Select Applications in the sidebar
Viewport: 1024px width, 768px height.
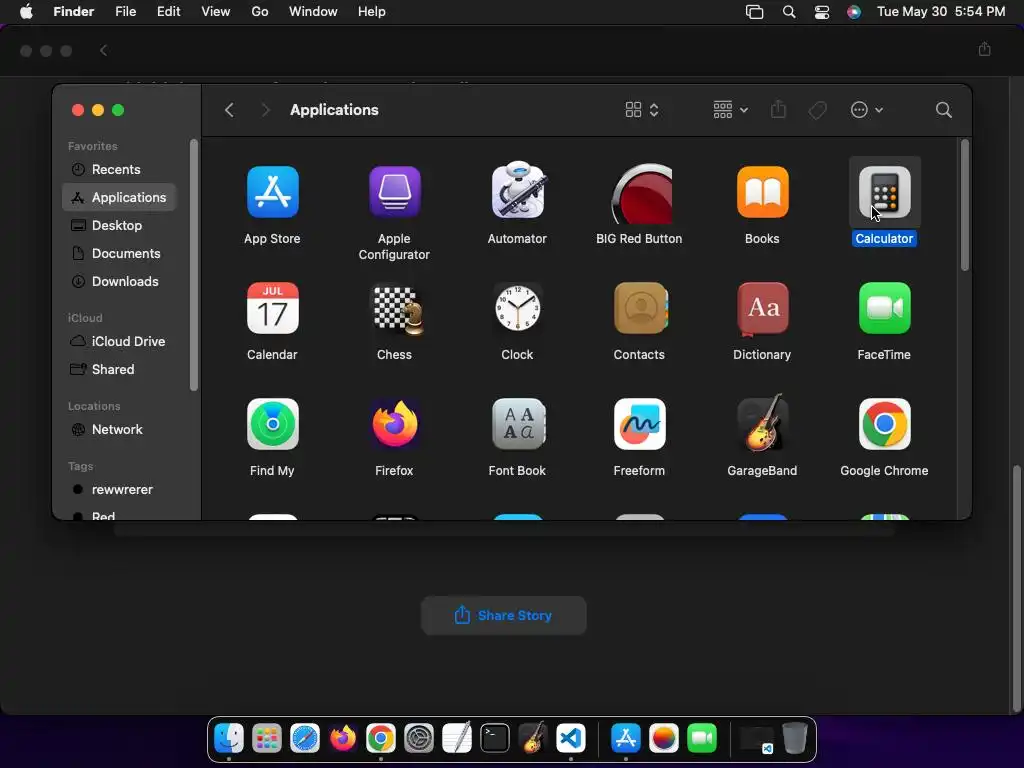[119, 197]
